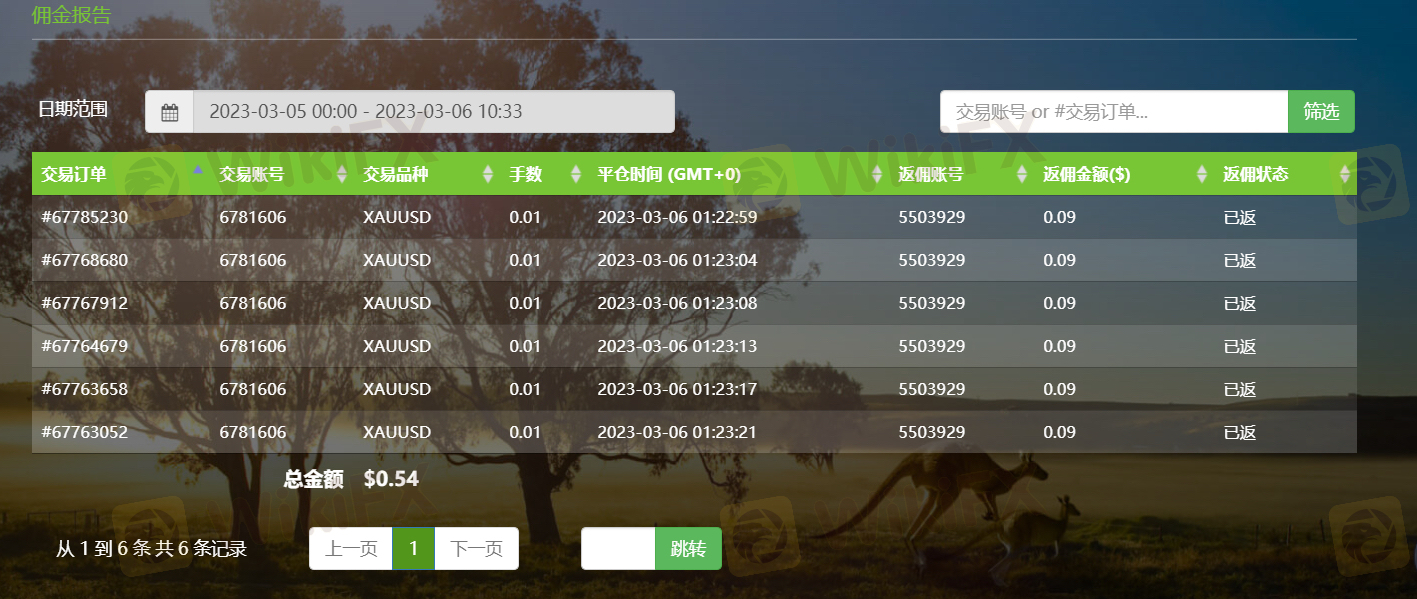The height and width of the screenshot is (599, 1417).
Task: Click the calendar icon beside date range
Action: click(170, 112)
